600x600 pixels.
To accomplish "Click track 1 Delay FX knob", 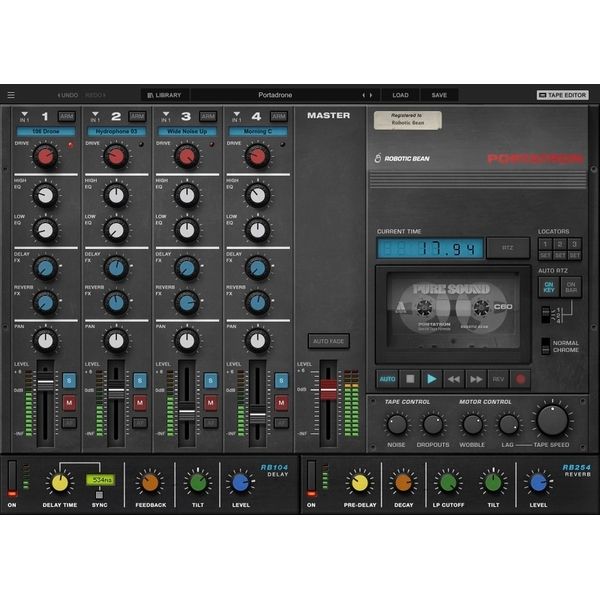I will click(x=46, y=268).
